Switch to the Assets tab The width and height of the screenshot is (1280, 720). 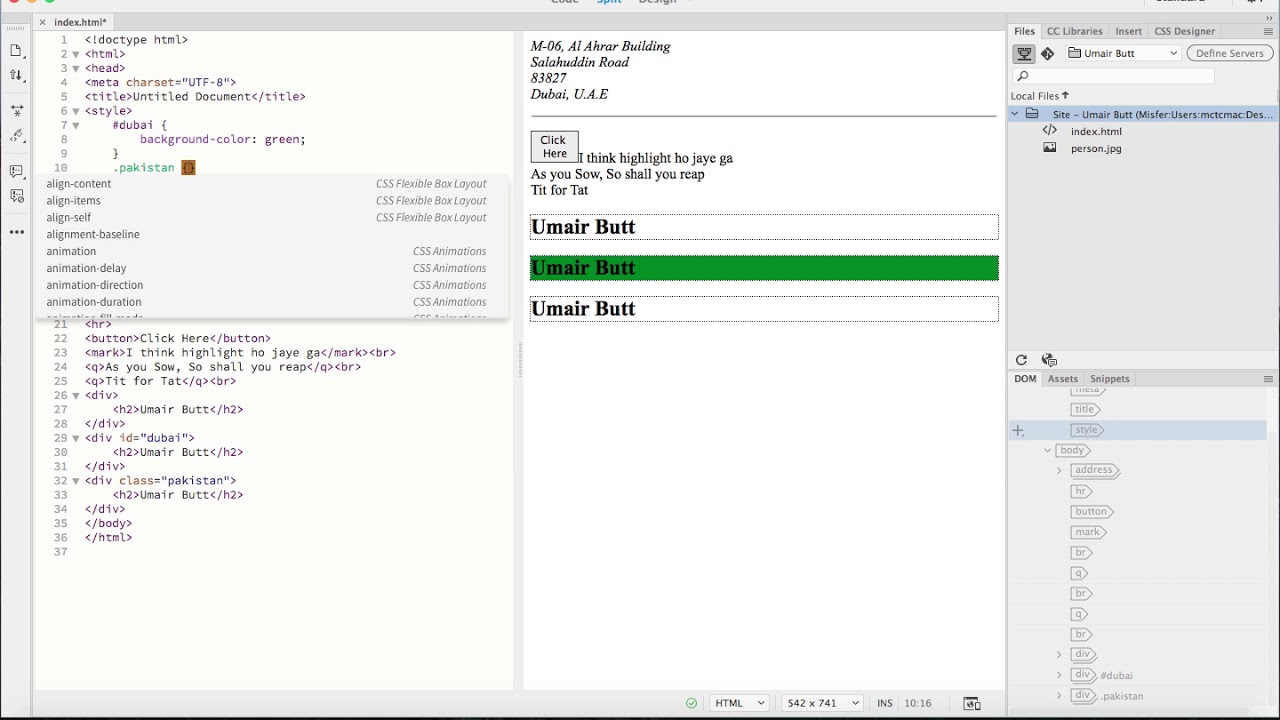click(1062, 379)
